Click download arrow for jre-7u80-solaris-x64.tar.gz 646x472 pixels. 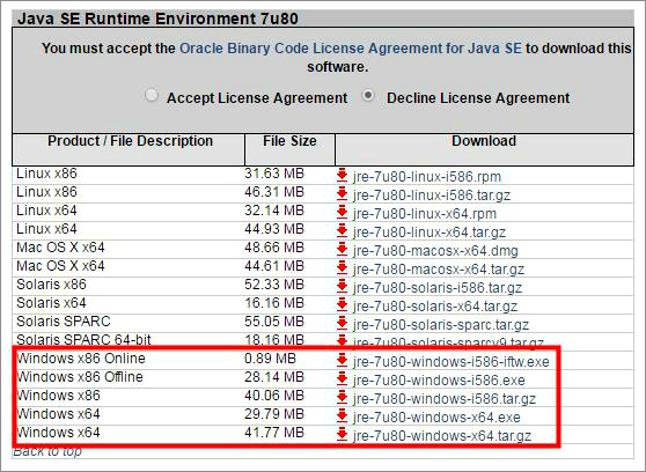point(342,306)
